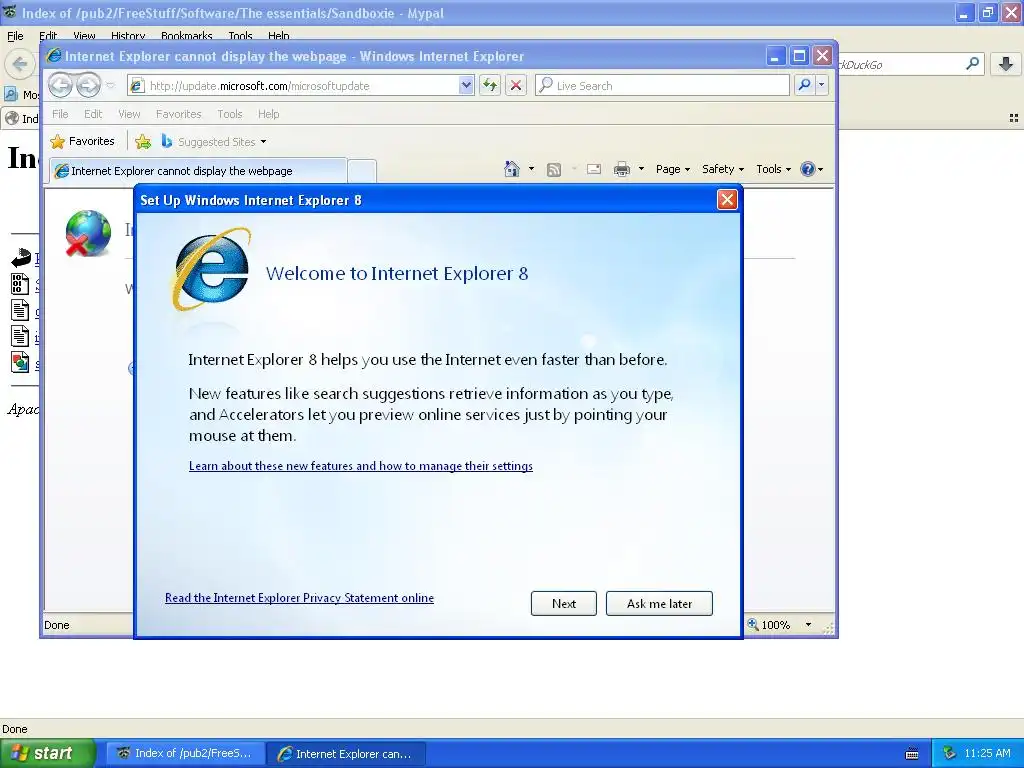Open the Page command bar menu

[x=673, y=169]
